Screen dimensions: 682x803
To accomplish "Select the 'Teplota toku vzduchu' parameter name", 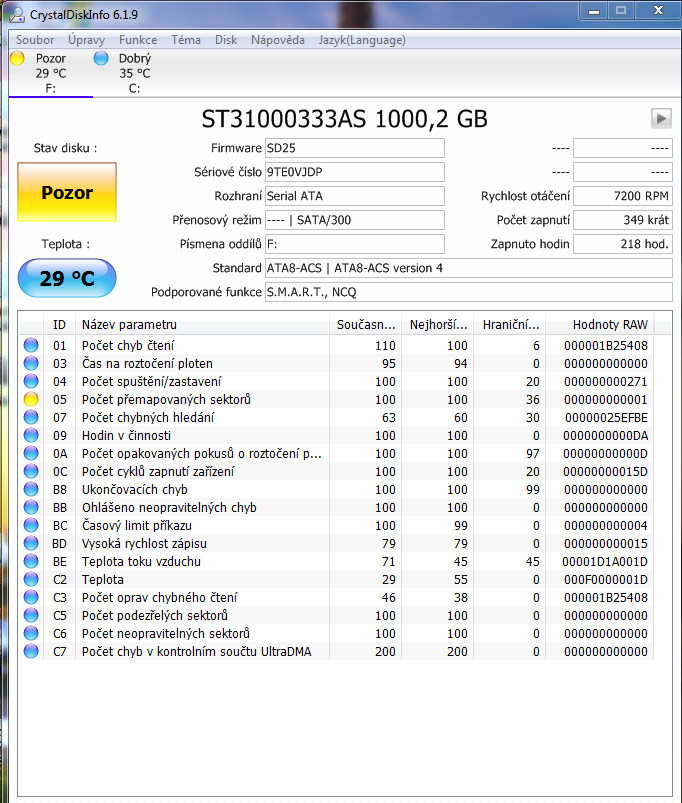I will pos(141,561).
